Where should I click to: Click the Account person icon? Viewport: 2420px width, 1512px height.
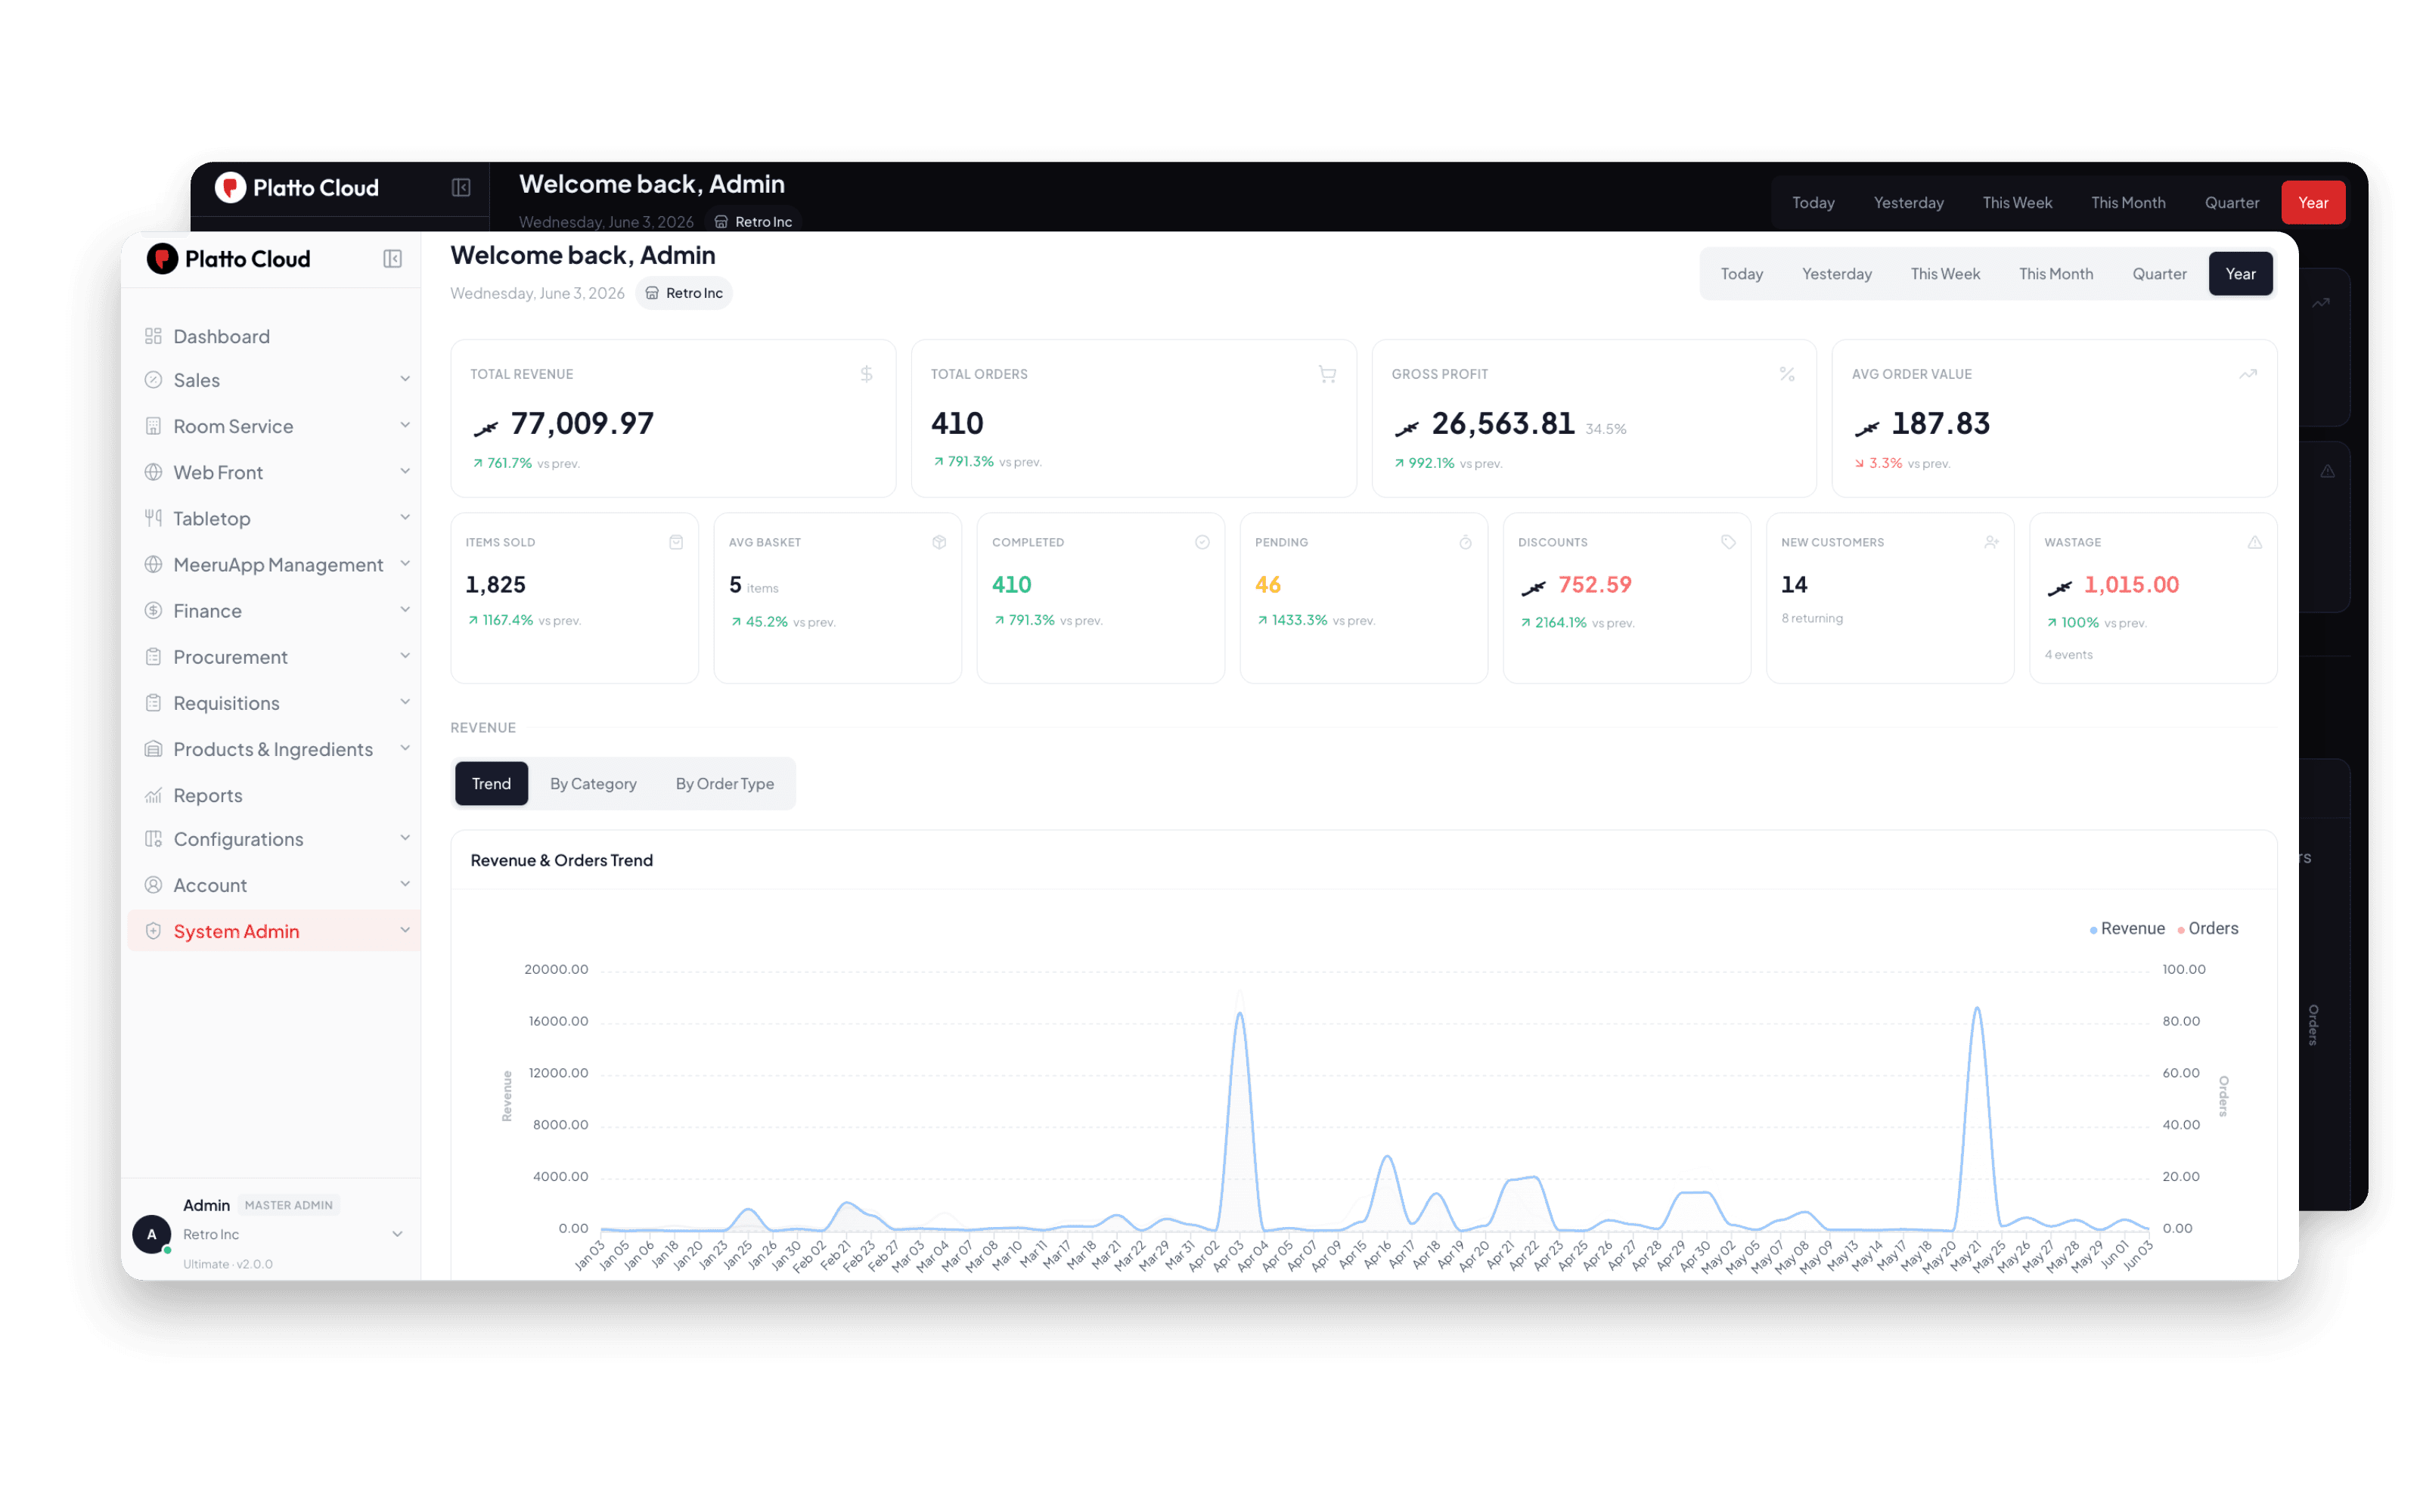153,885
